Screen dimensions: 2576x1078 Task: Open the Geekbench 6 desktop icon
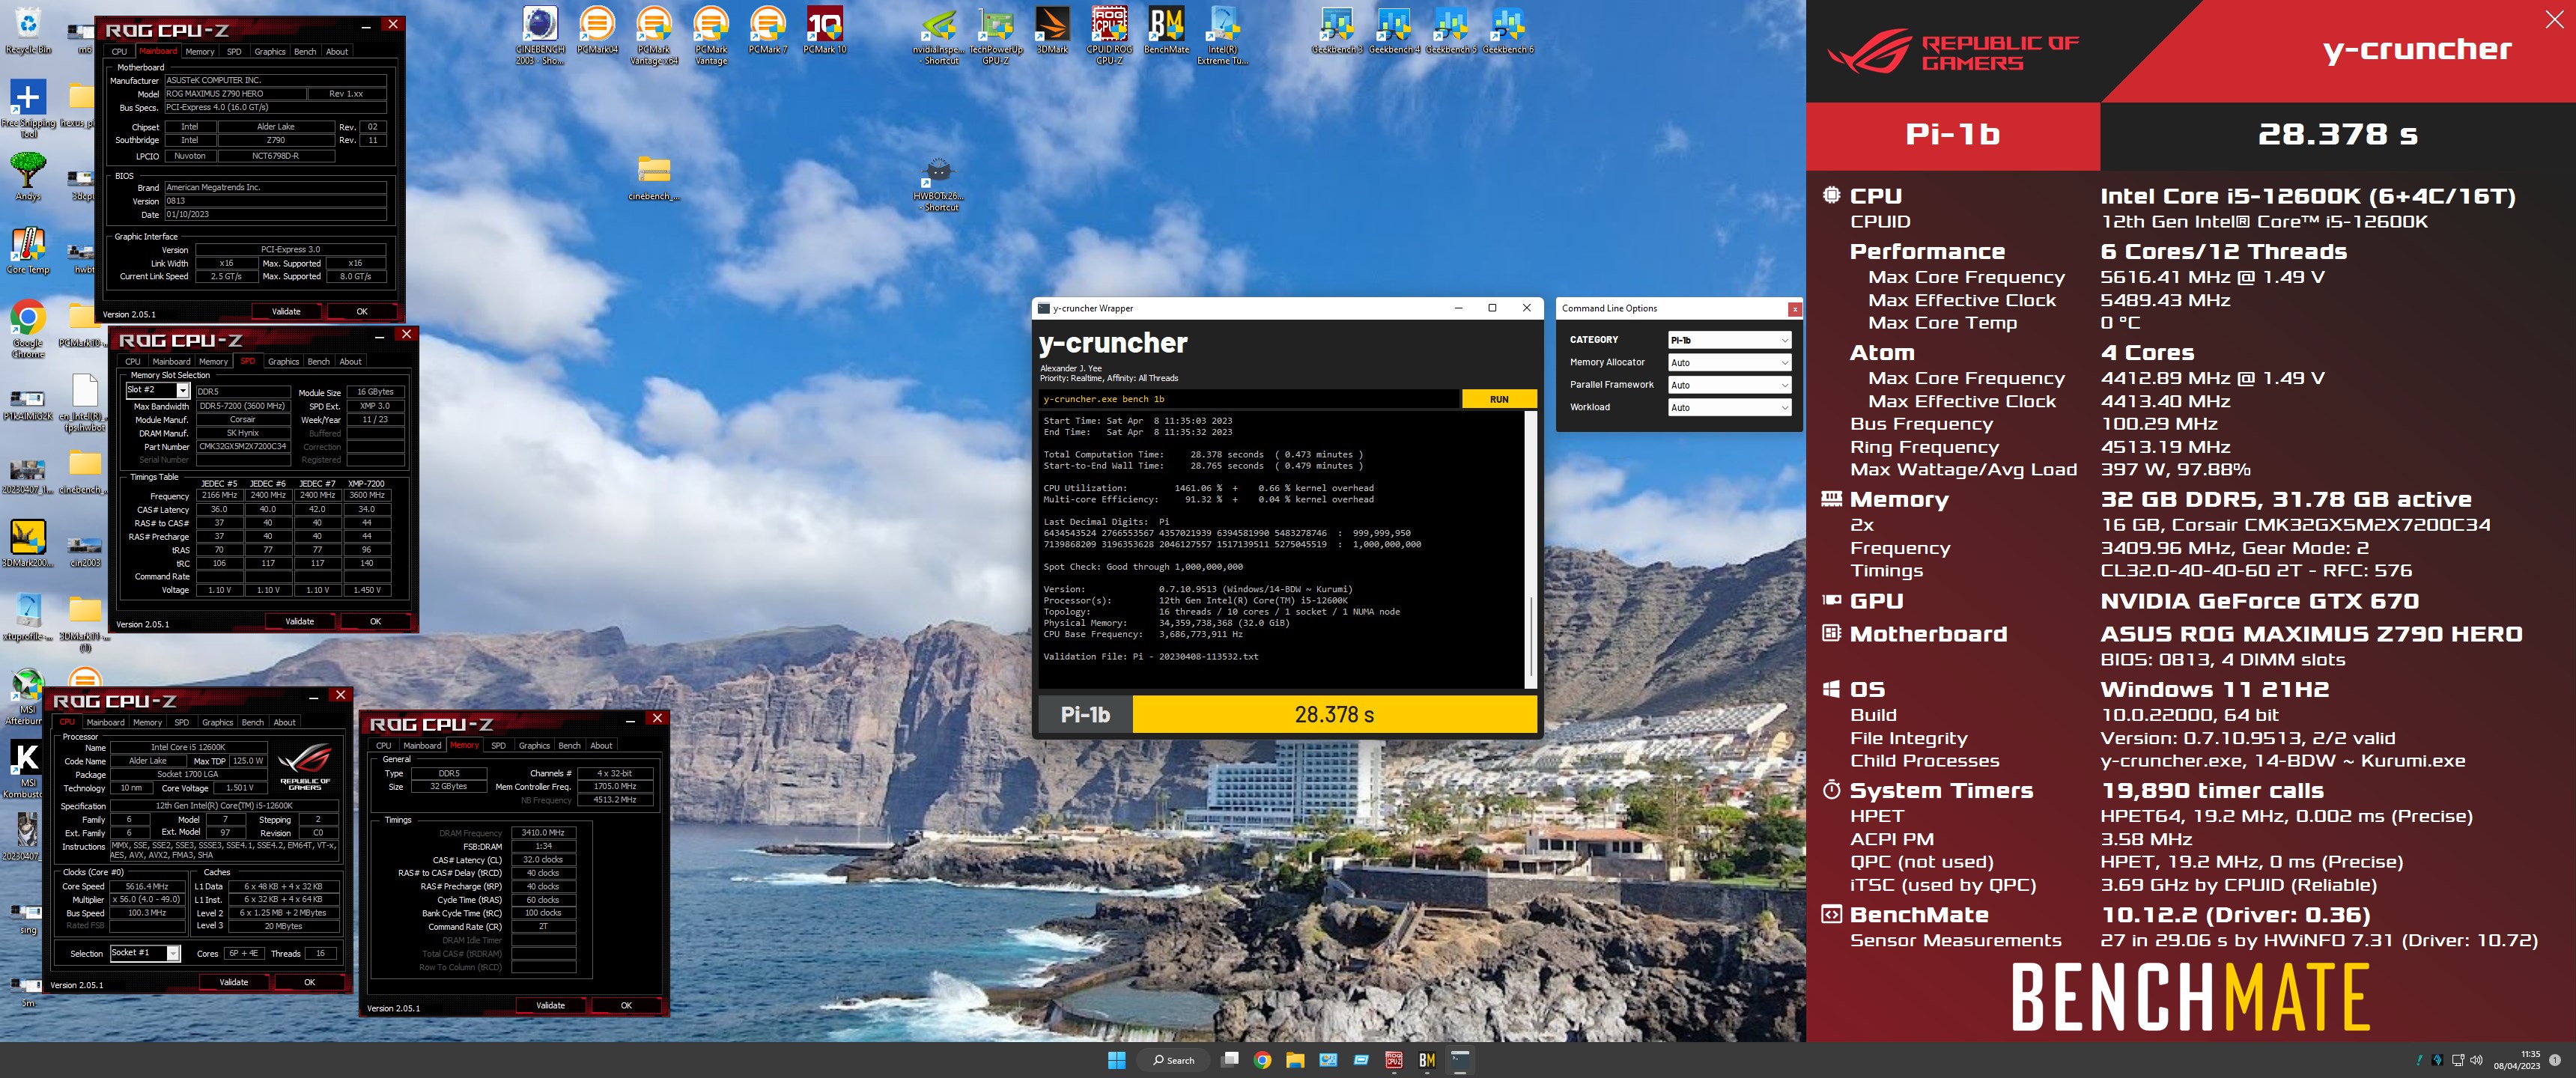tap(1508, 30)
